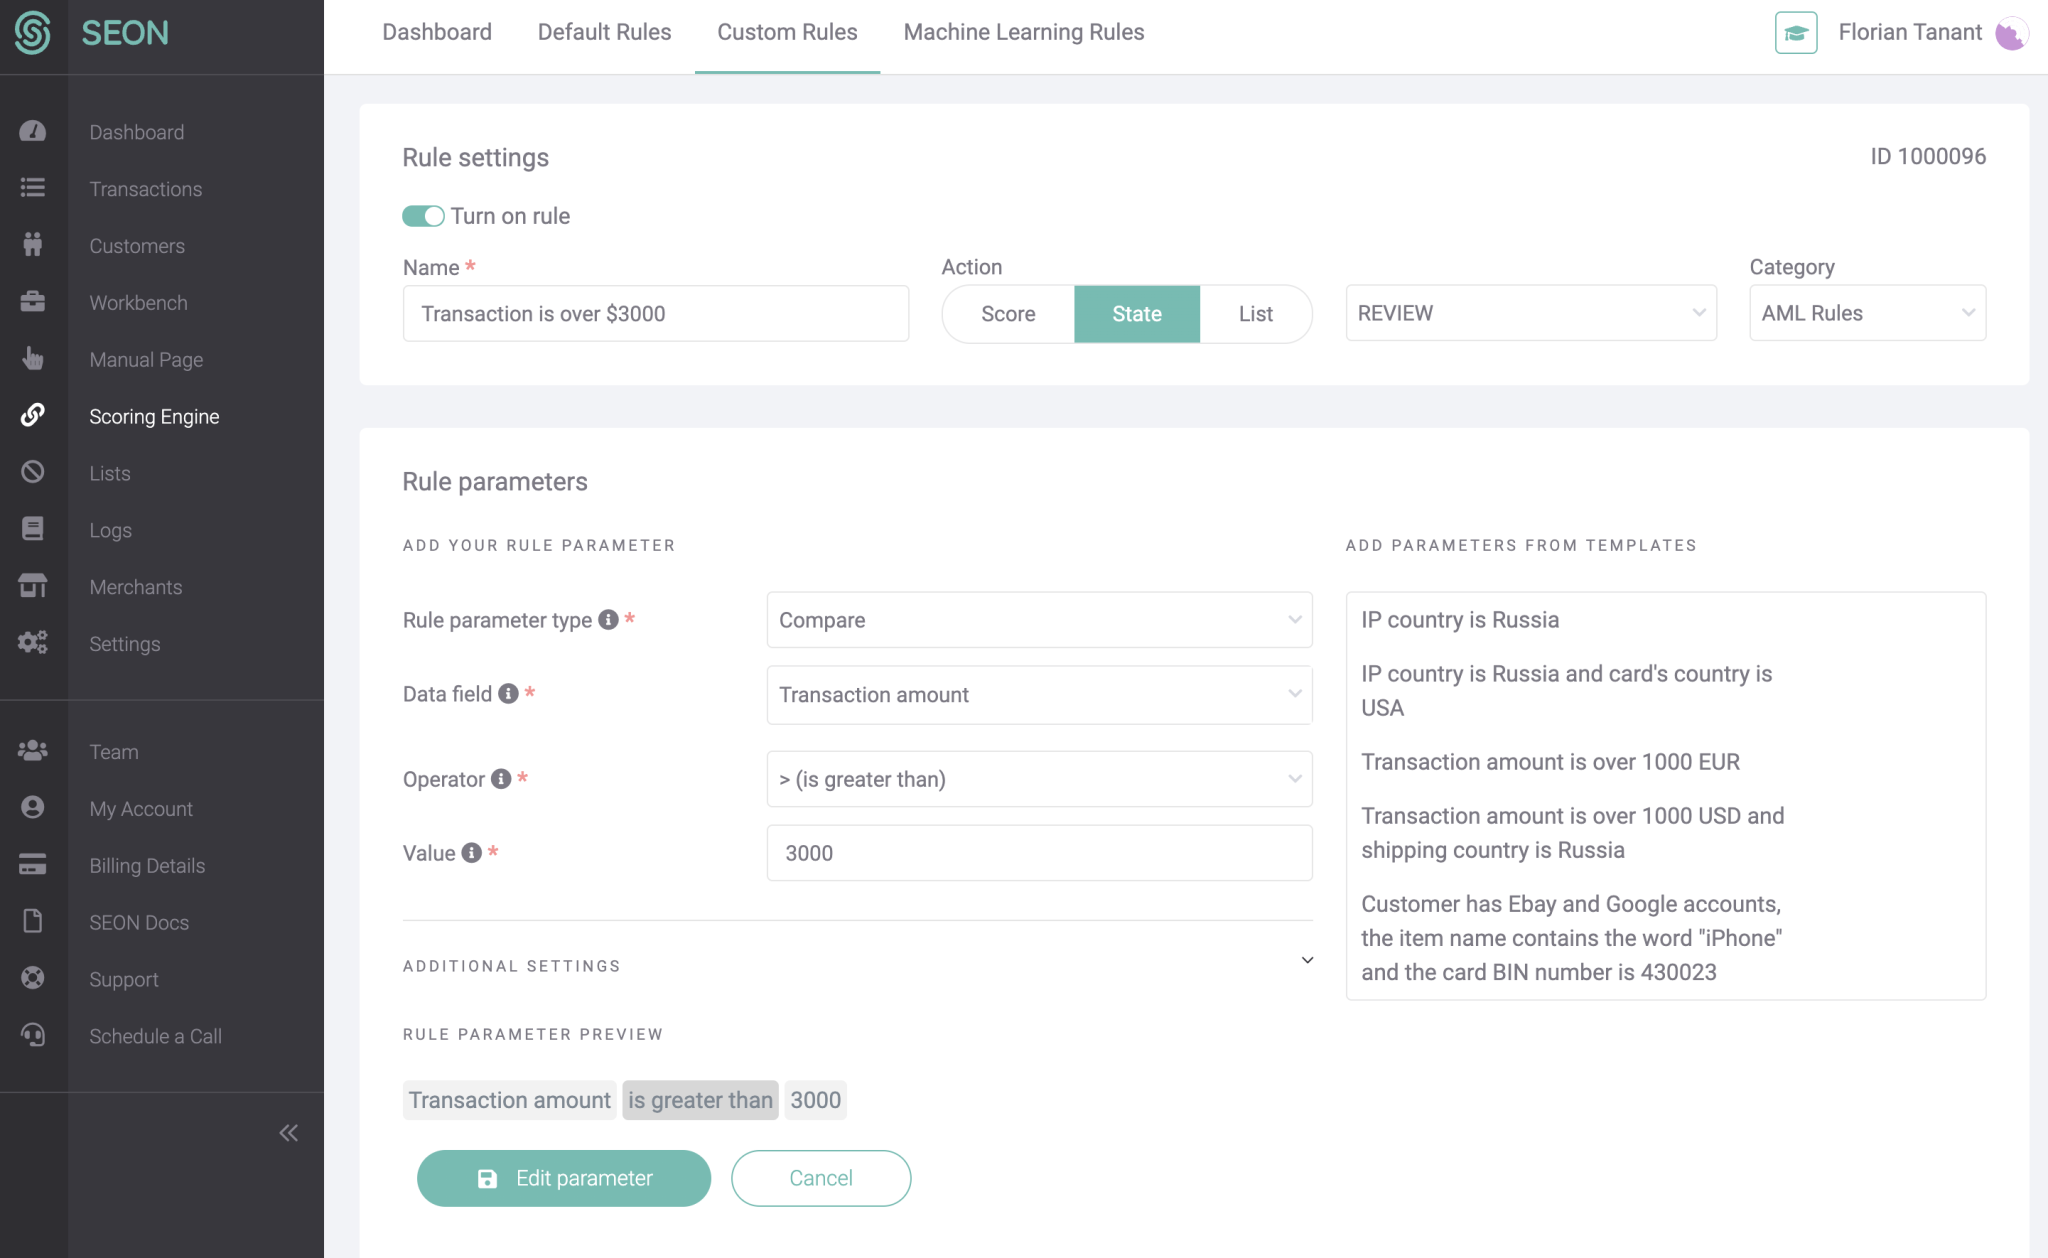The height and width of the screenshot is (1258, 2048).
Task: Select the Merchants storefront icon
Action: 33,585
